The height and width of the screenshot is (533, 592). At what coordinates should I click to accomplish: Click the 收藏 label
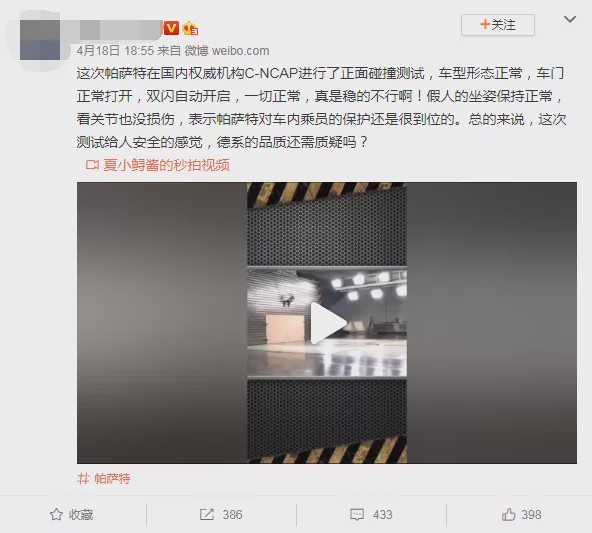point(81,515)
